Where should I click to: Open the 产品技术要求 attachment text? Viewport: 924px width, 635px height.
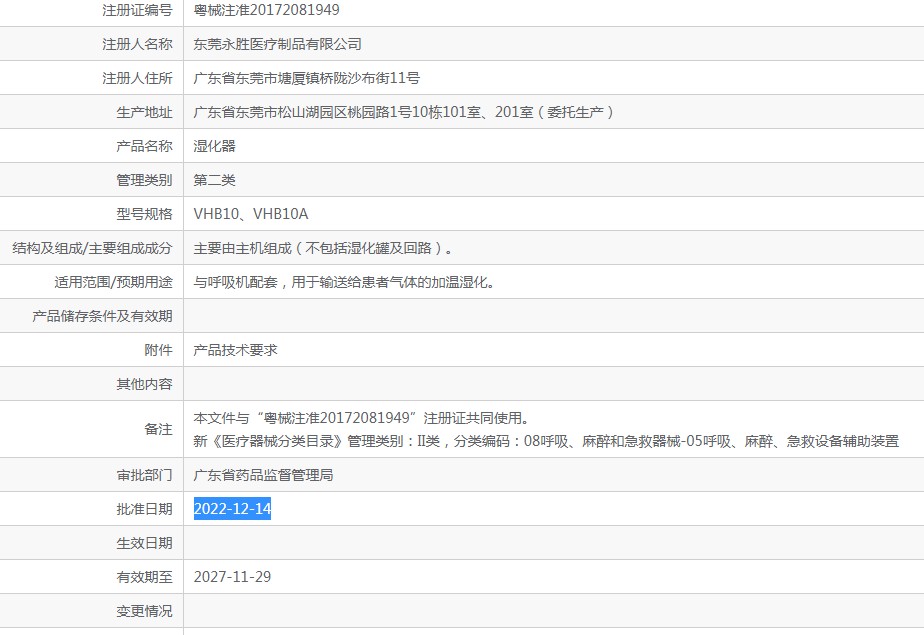[236, 350]
